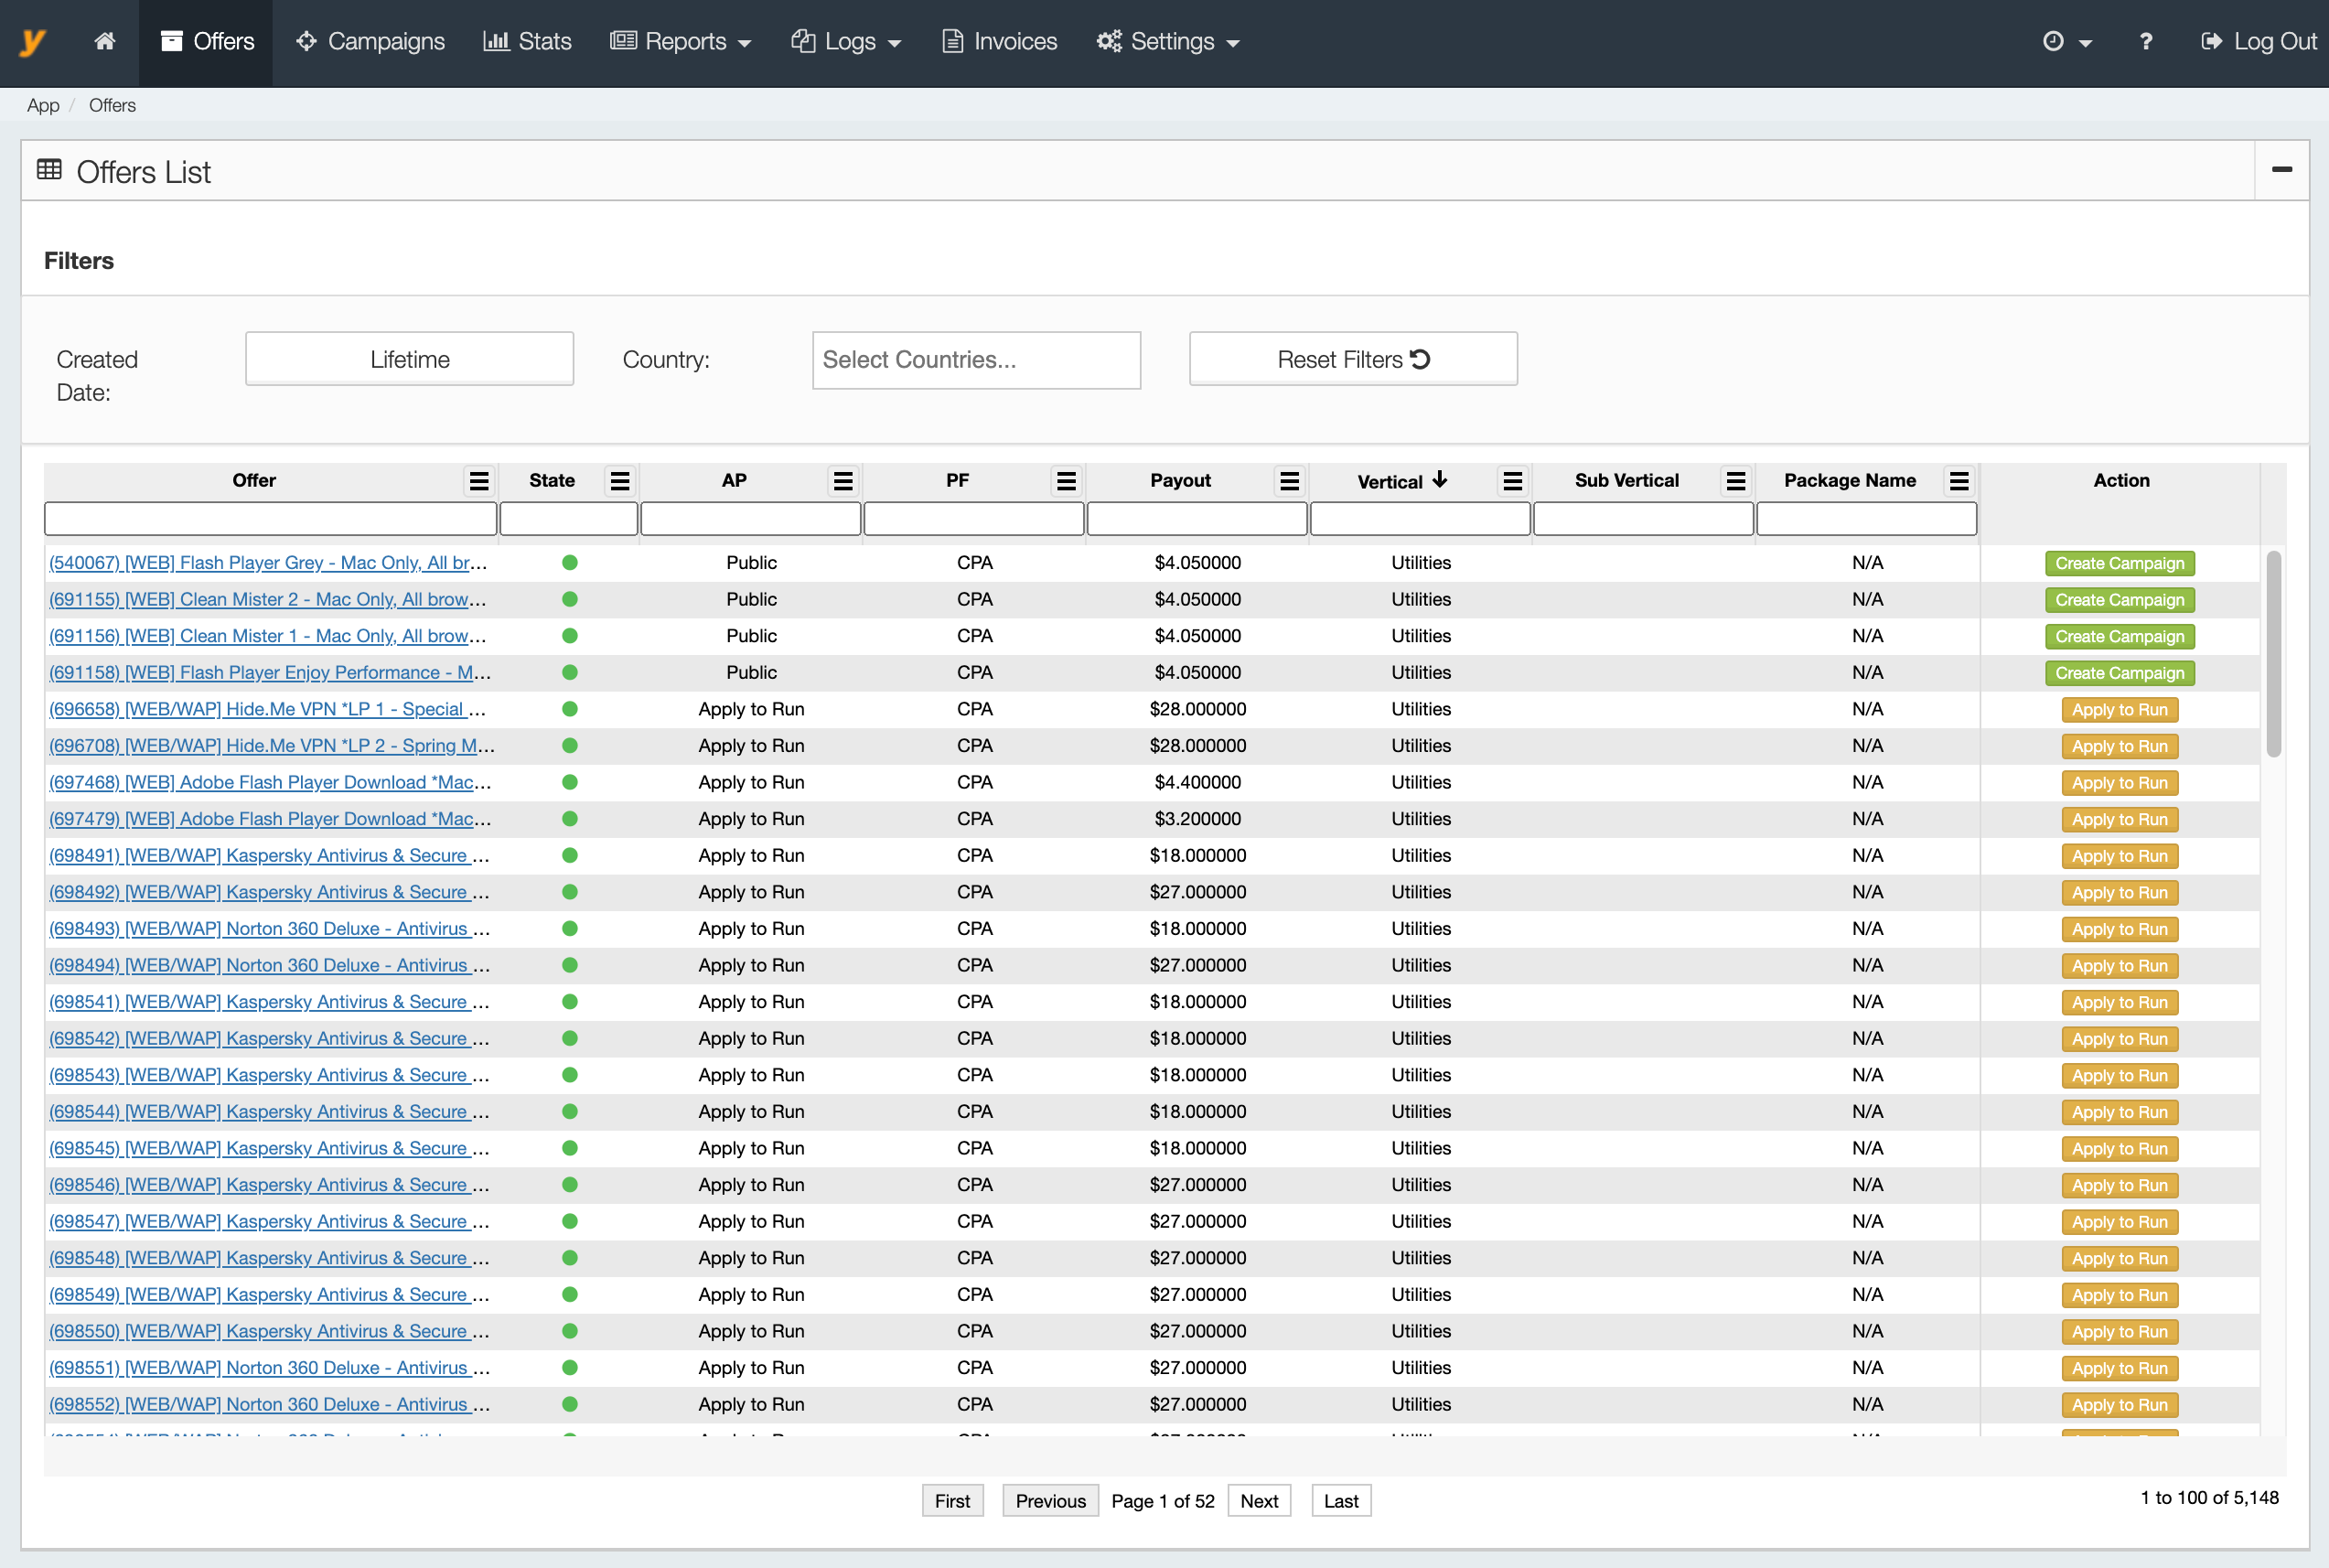Viewport: 2329px width, 1568px height.
Task: Click the State filter input field
Action: (568, 519)
